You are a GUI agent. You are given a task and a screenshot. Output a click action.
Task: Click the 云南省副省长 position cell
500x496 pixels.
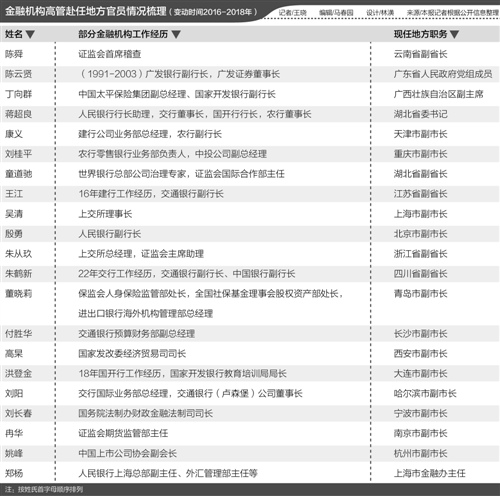point(420,54)
